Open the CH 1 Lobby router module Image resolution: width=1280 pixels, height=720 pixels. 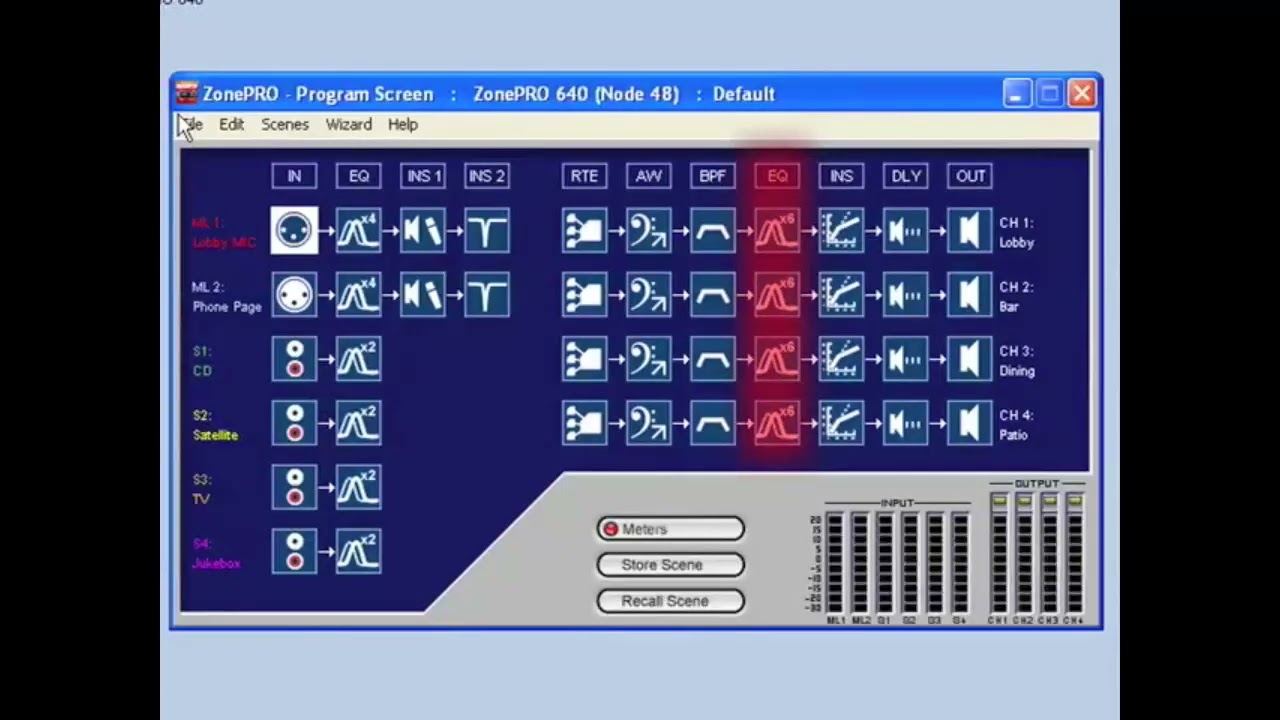(x=584, y=231)
